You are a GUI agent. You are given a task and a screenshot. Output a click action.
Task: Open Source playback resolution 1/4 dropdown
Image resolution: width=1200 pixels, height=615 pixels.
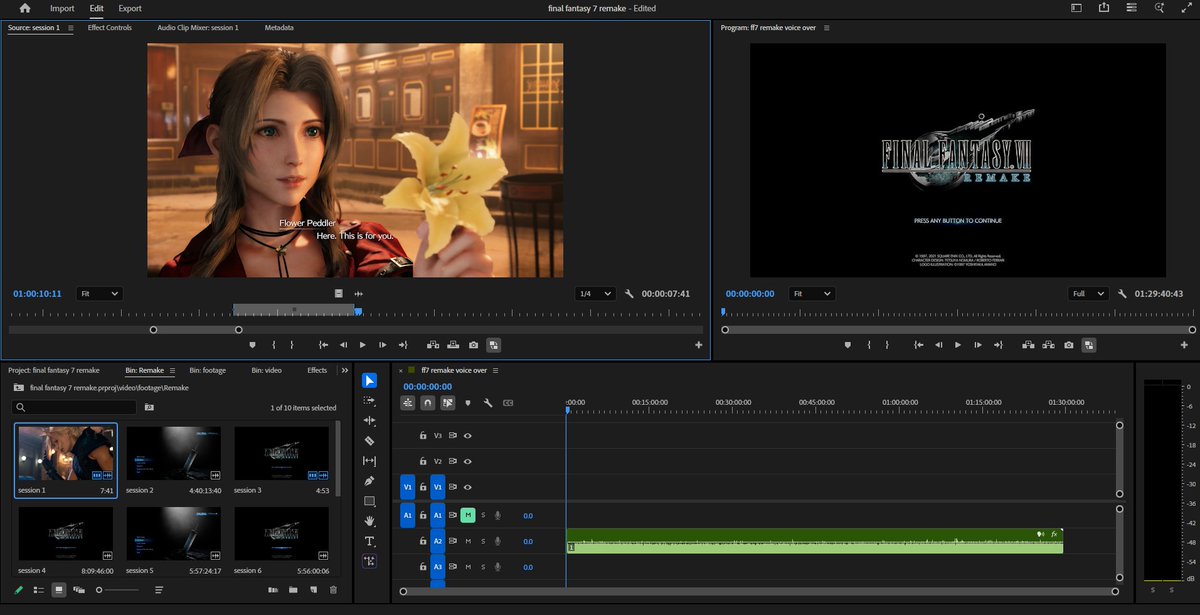(597, 294)
